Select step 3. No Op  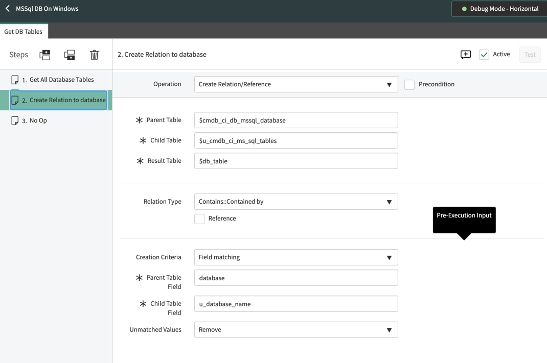56,121
